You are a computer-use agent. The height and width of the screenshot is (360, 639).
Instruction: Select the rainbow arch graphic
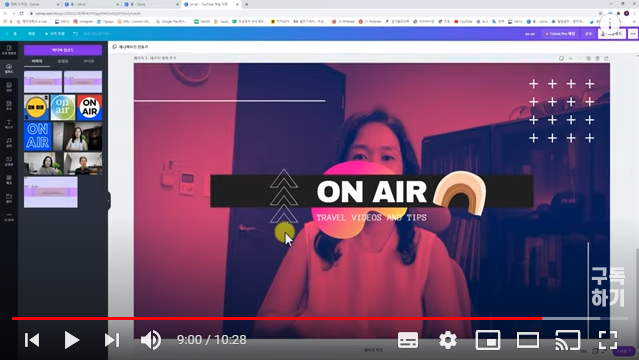click(x=460, y=193)
